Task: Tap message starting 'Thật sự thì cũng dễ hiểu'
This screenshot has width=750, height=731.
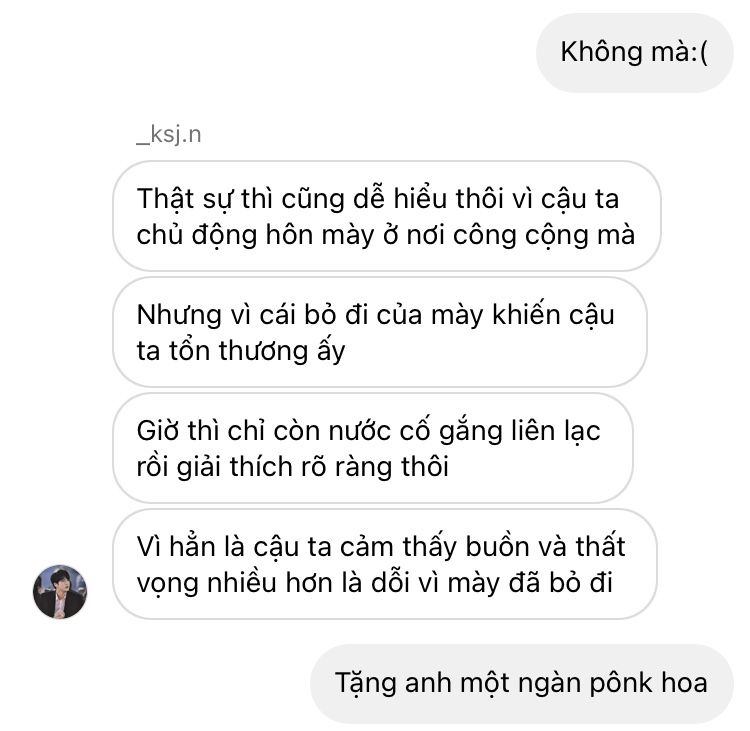Action: (387, 216)
